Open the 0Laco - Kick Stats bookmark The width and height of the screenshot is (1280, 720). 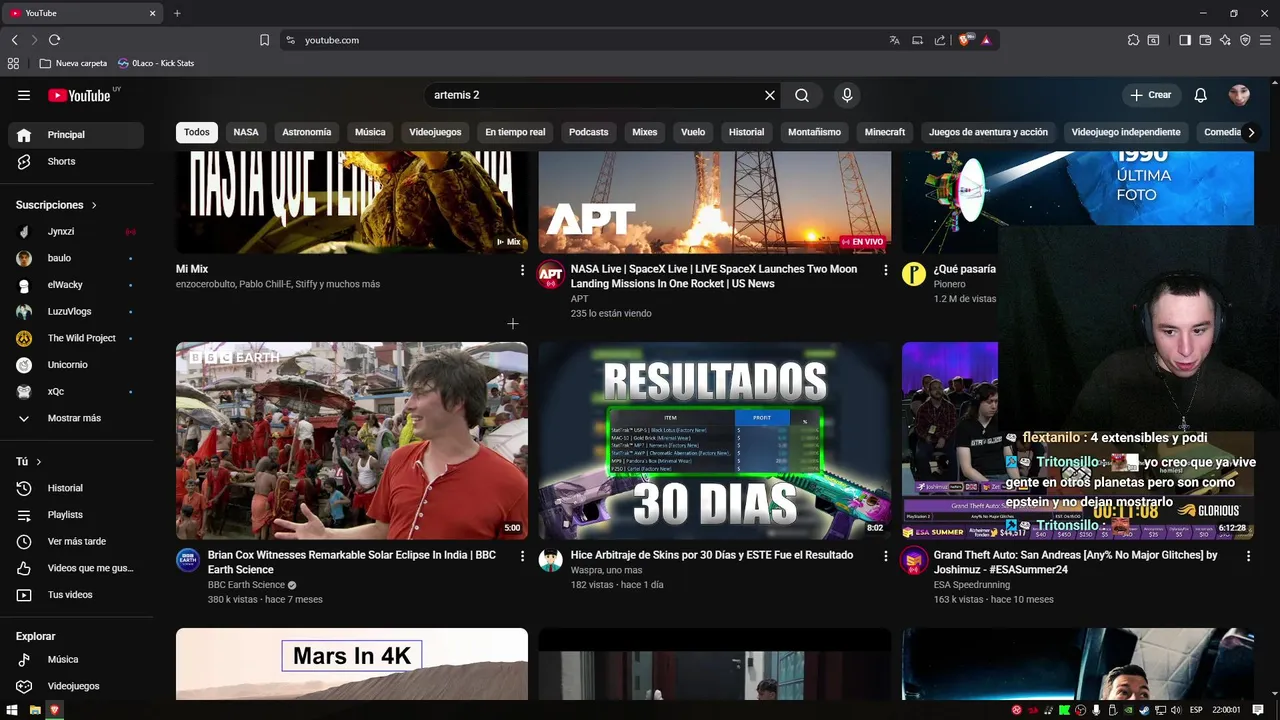click(x=155, y=63)
